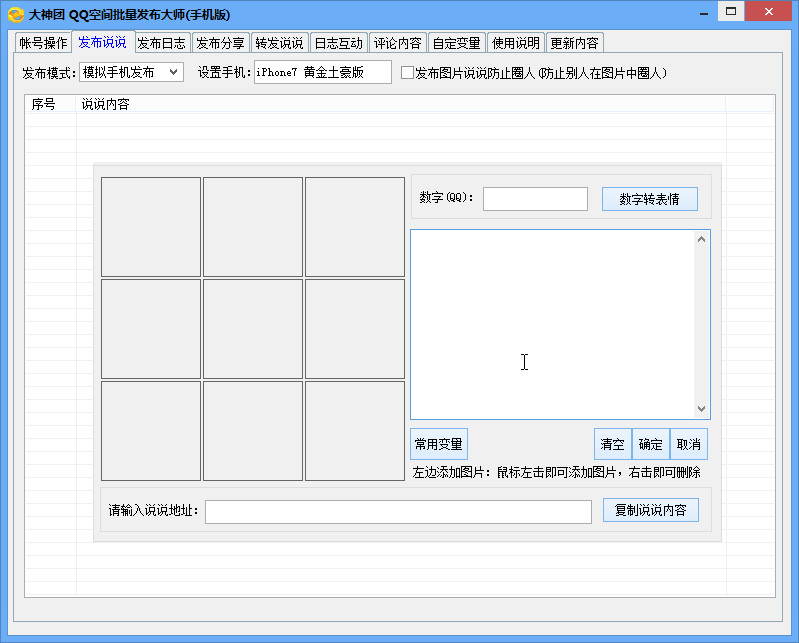Add image in bottom-right grid slot
This screenshot has width=799, height=643.
[355, 431]
